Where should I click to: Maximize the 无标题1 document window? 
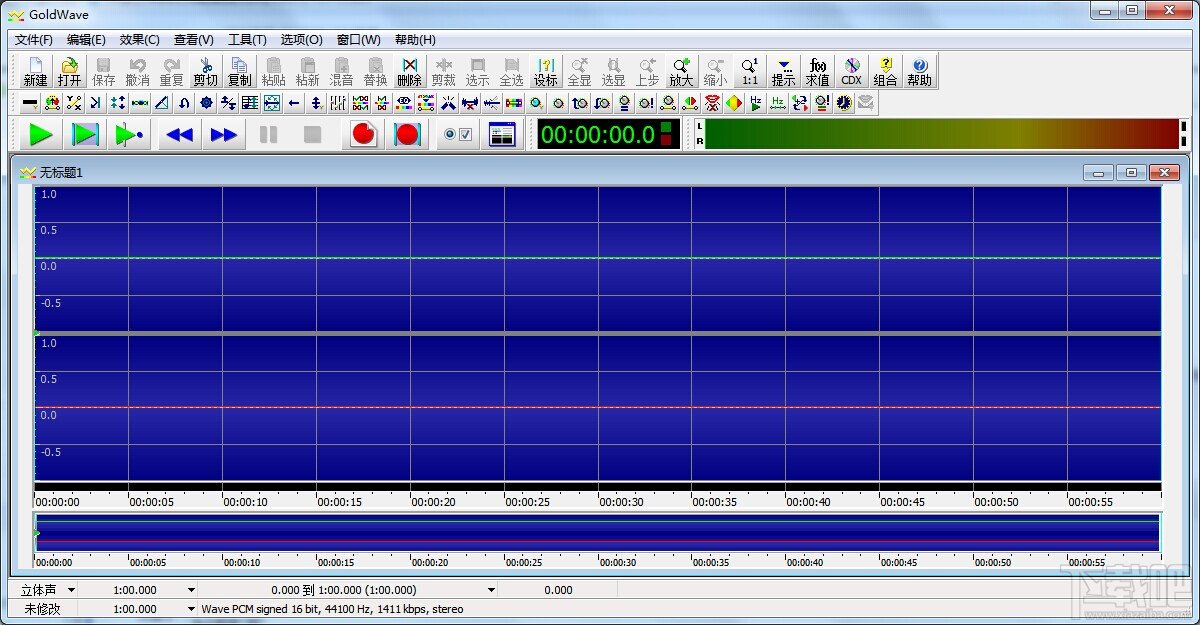point(1131,172)
